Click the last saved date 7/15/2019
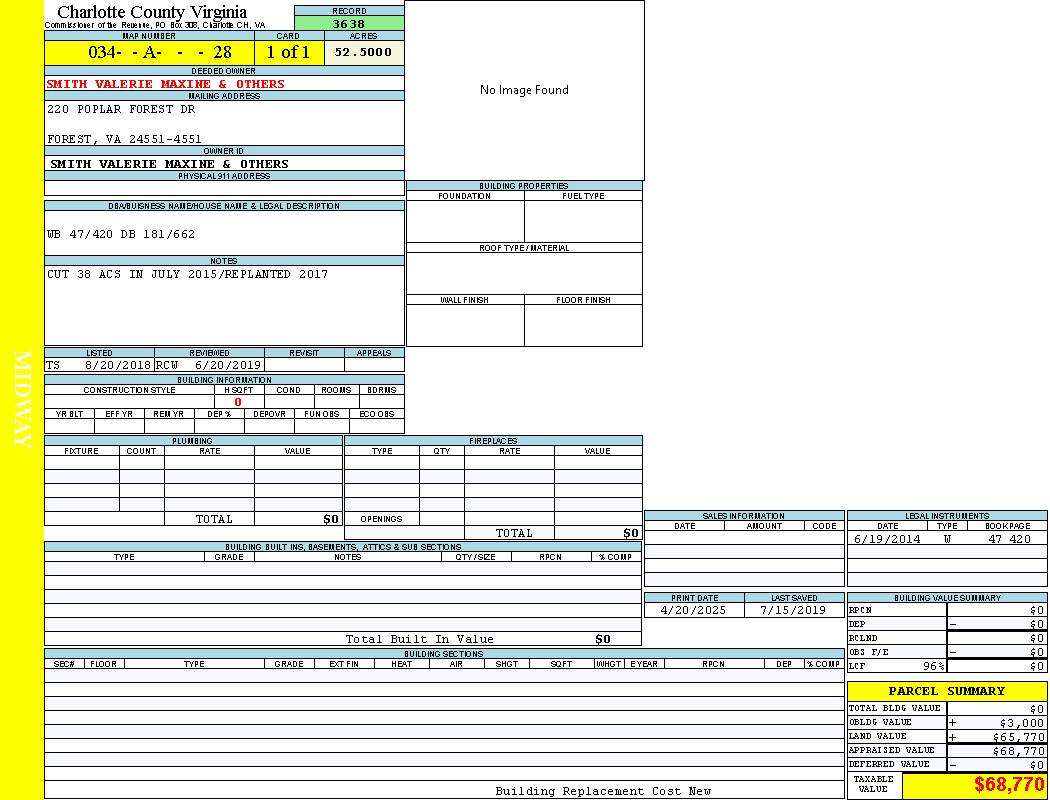Screen dimensions: 1050x800 click(793, 610)
